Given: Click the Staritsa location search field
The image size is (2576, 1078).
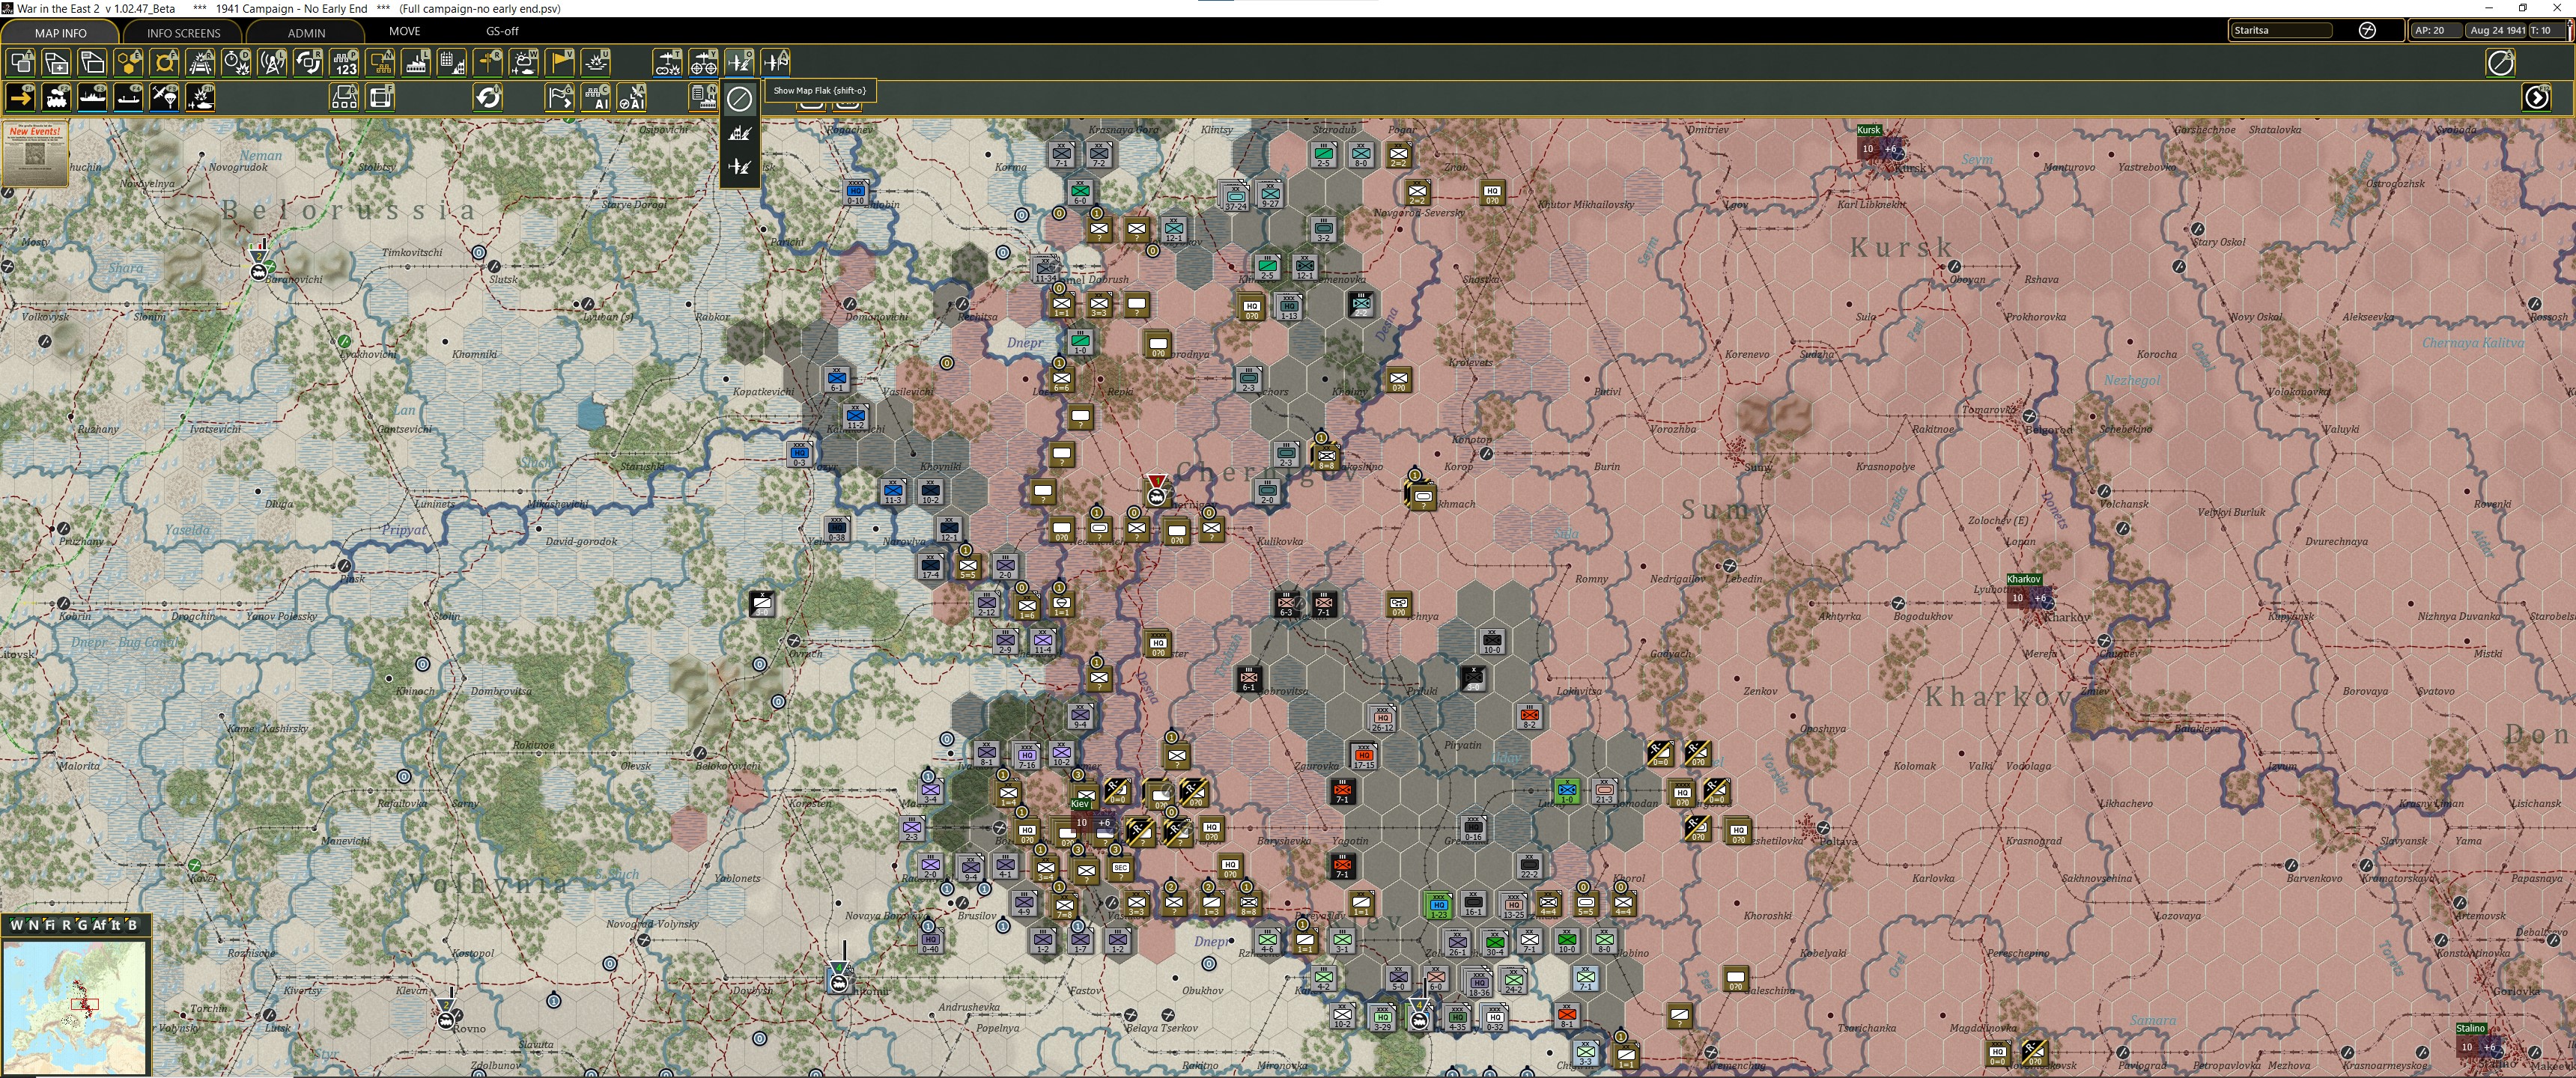Looking at the screenshot, I should pyautogui.click(x=2282, y=30).
